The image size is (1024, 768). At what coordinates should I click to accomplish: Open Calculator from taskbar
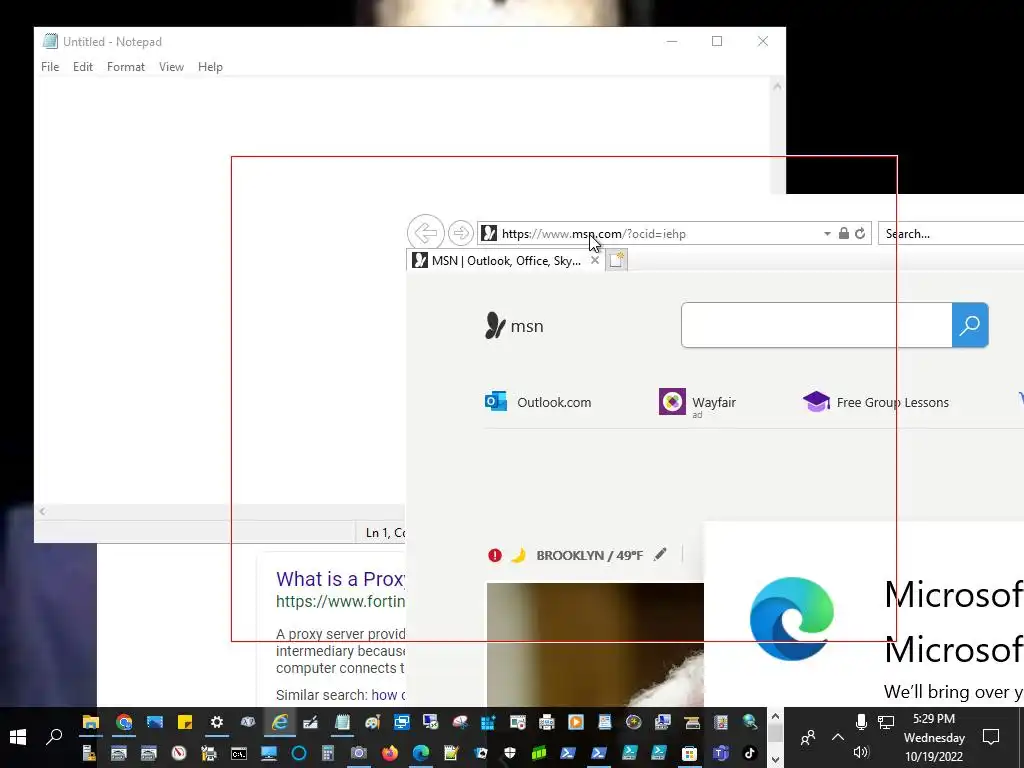(328, 754)
